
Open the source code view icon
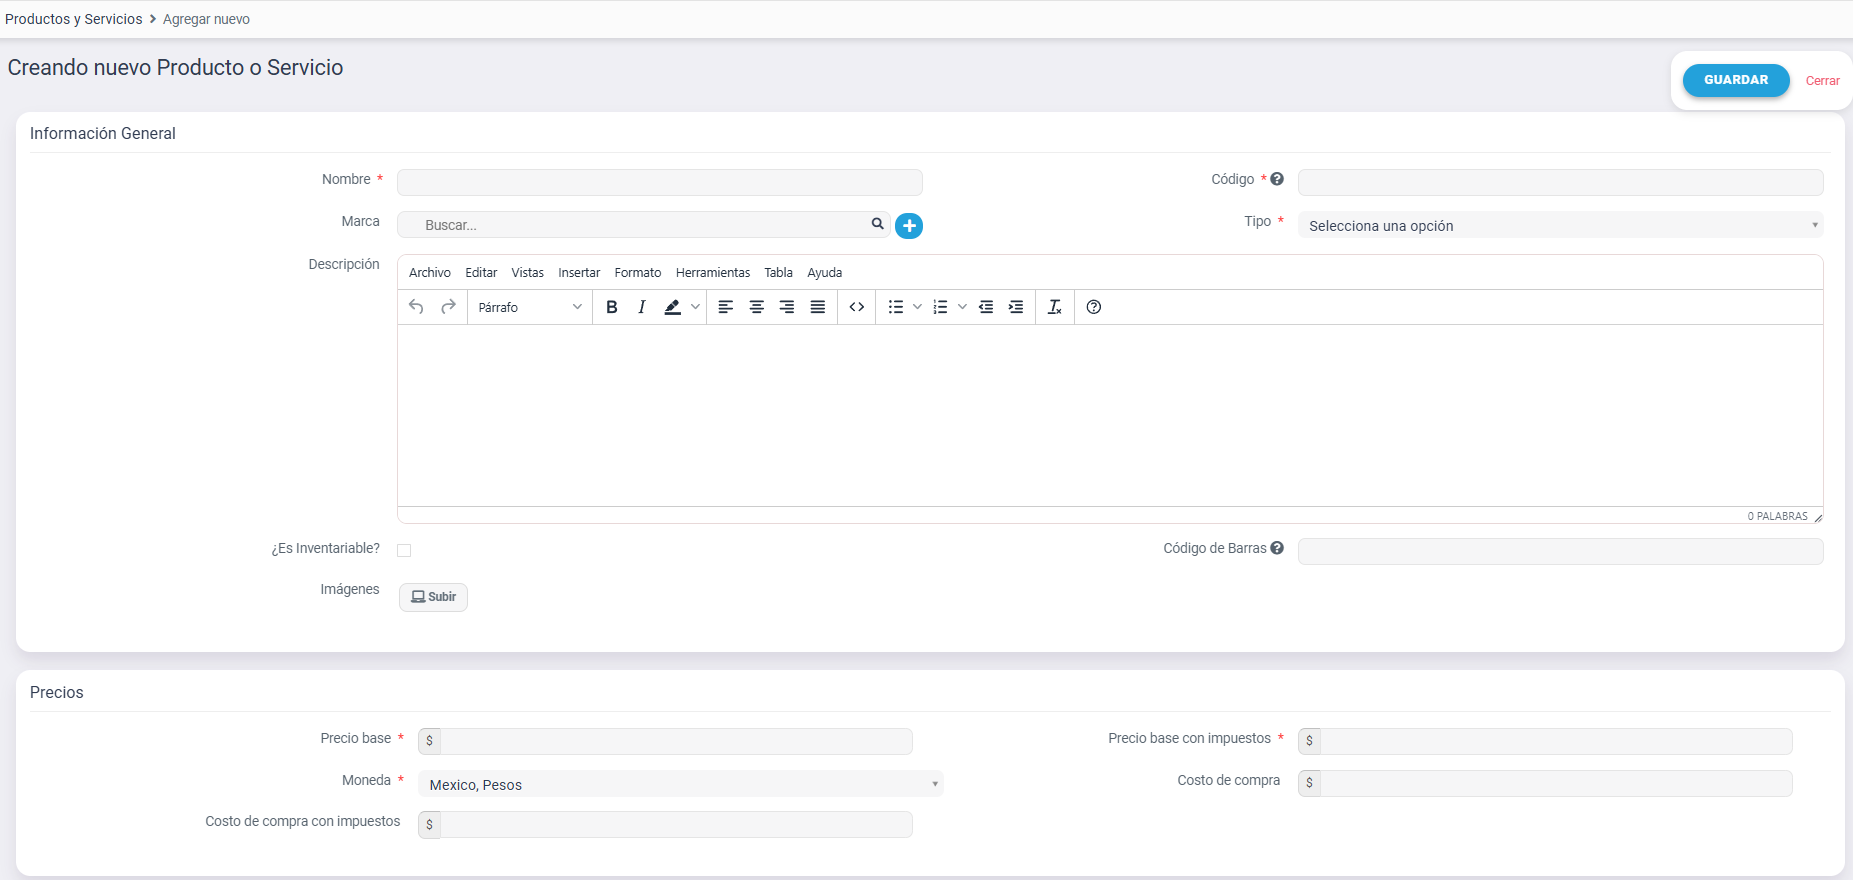click(x=857, y=307)
